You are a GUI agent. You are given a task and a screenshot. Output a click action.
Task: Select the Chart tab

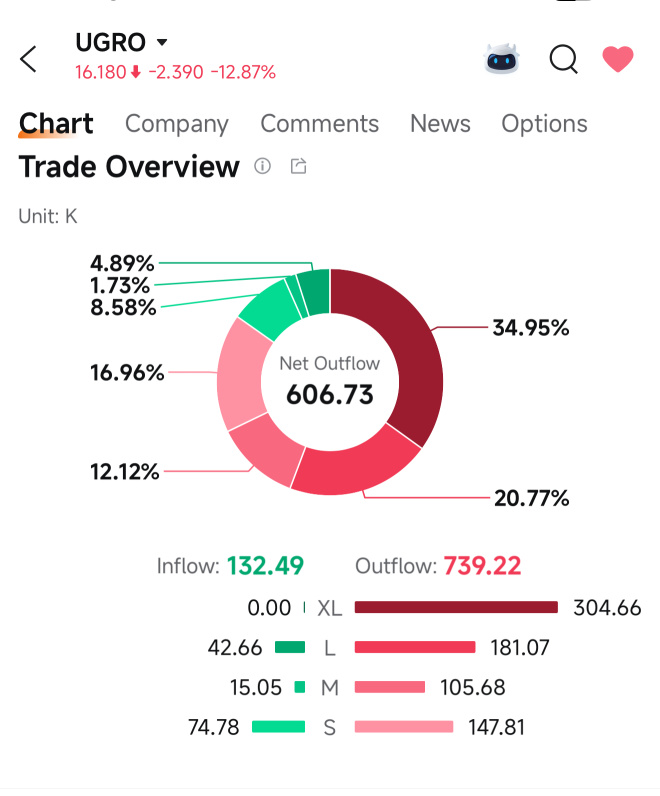click(56, 123)
